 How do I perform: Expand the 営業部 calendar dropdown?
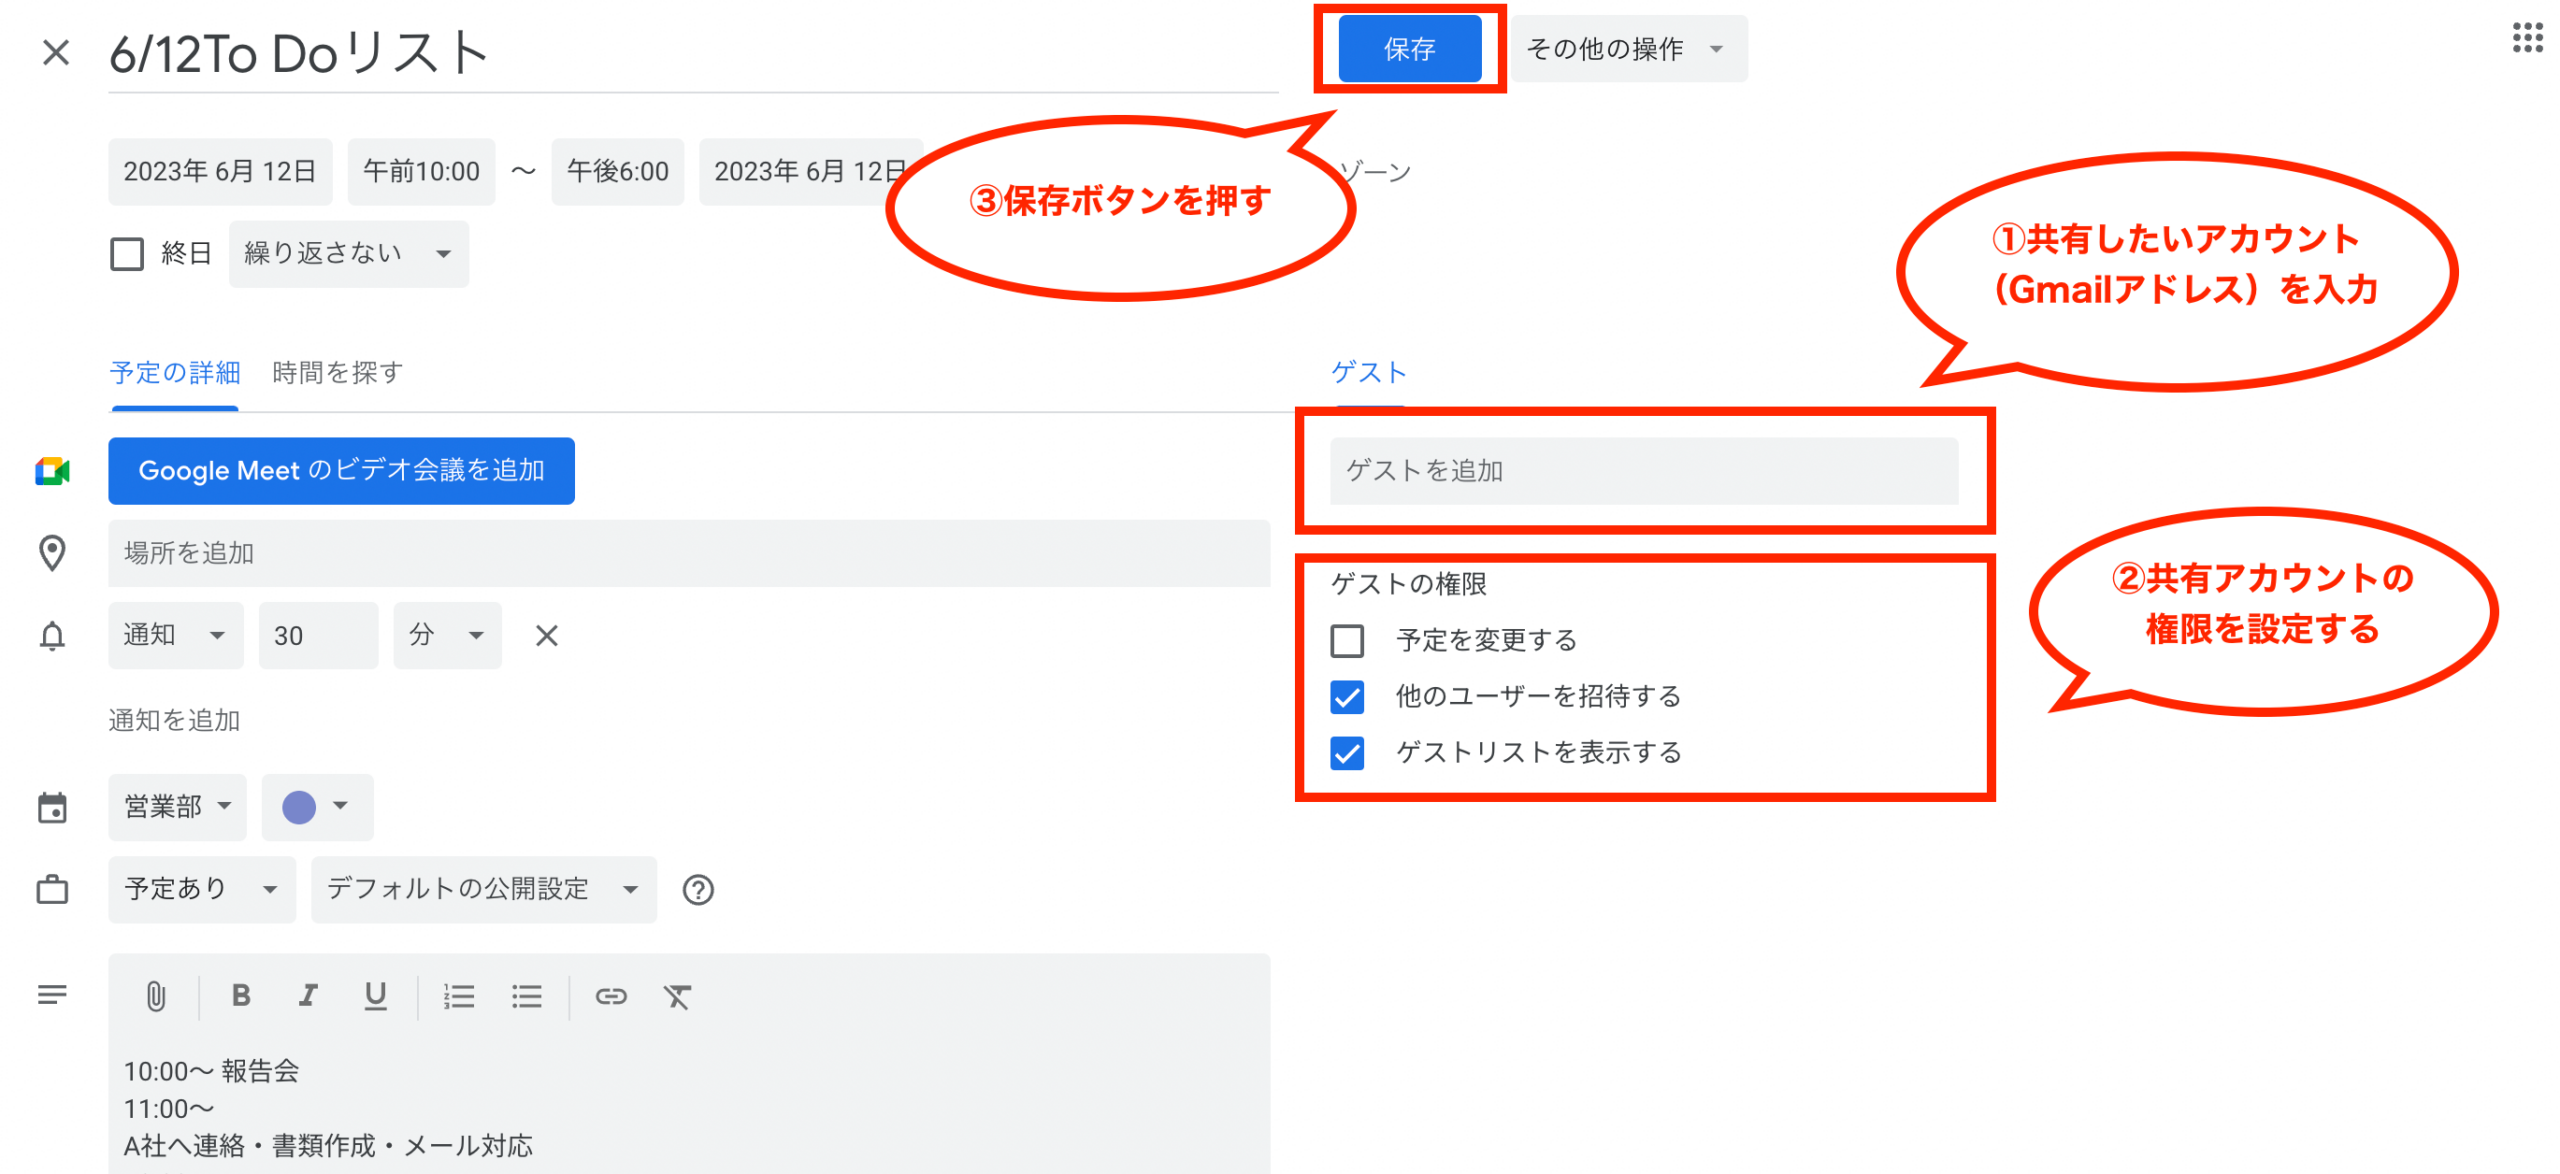pyautogui.click(x=177, y=807)
